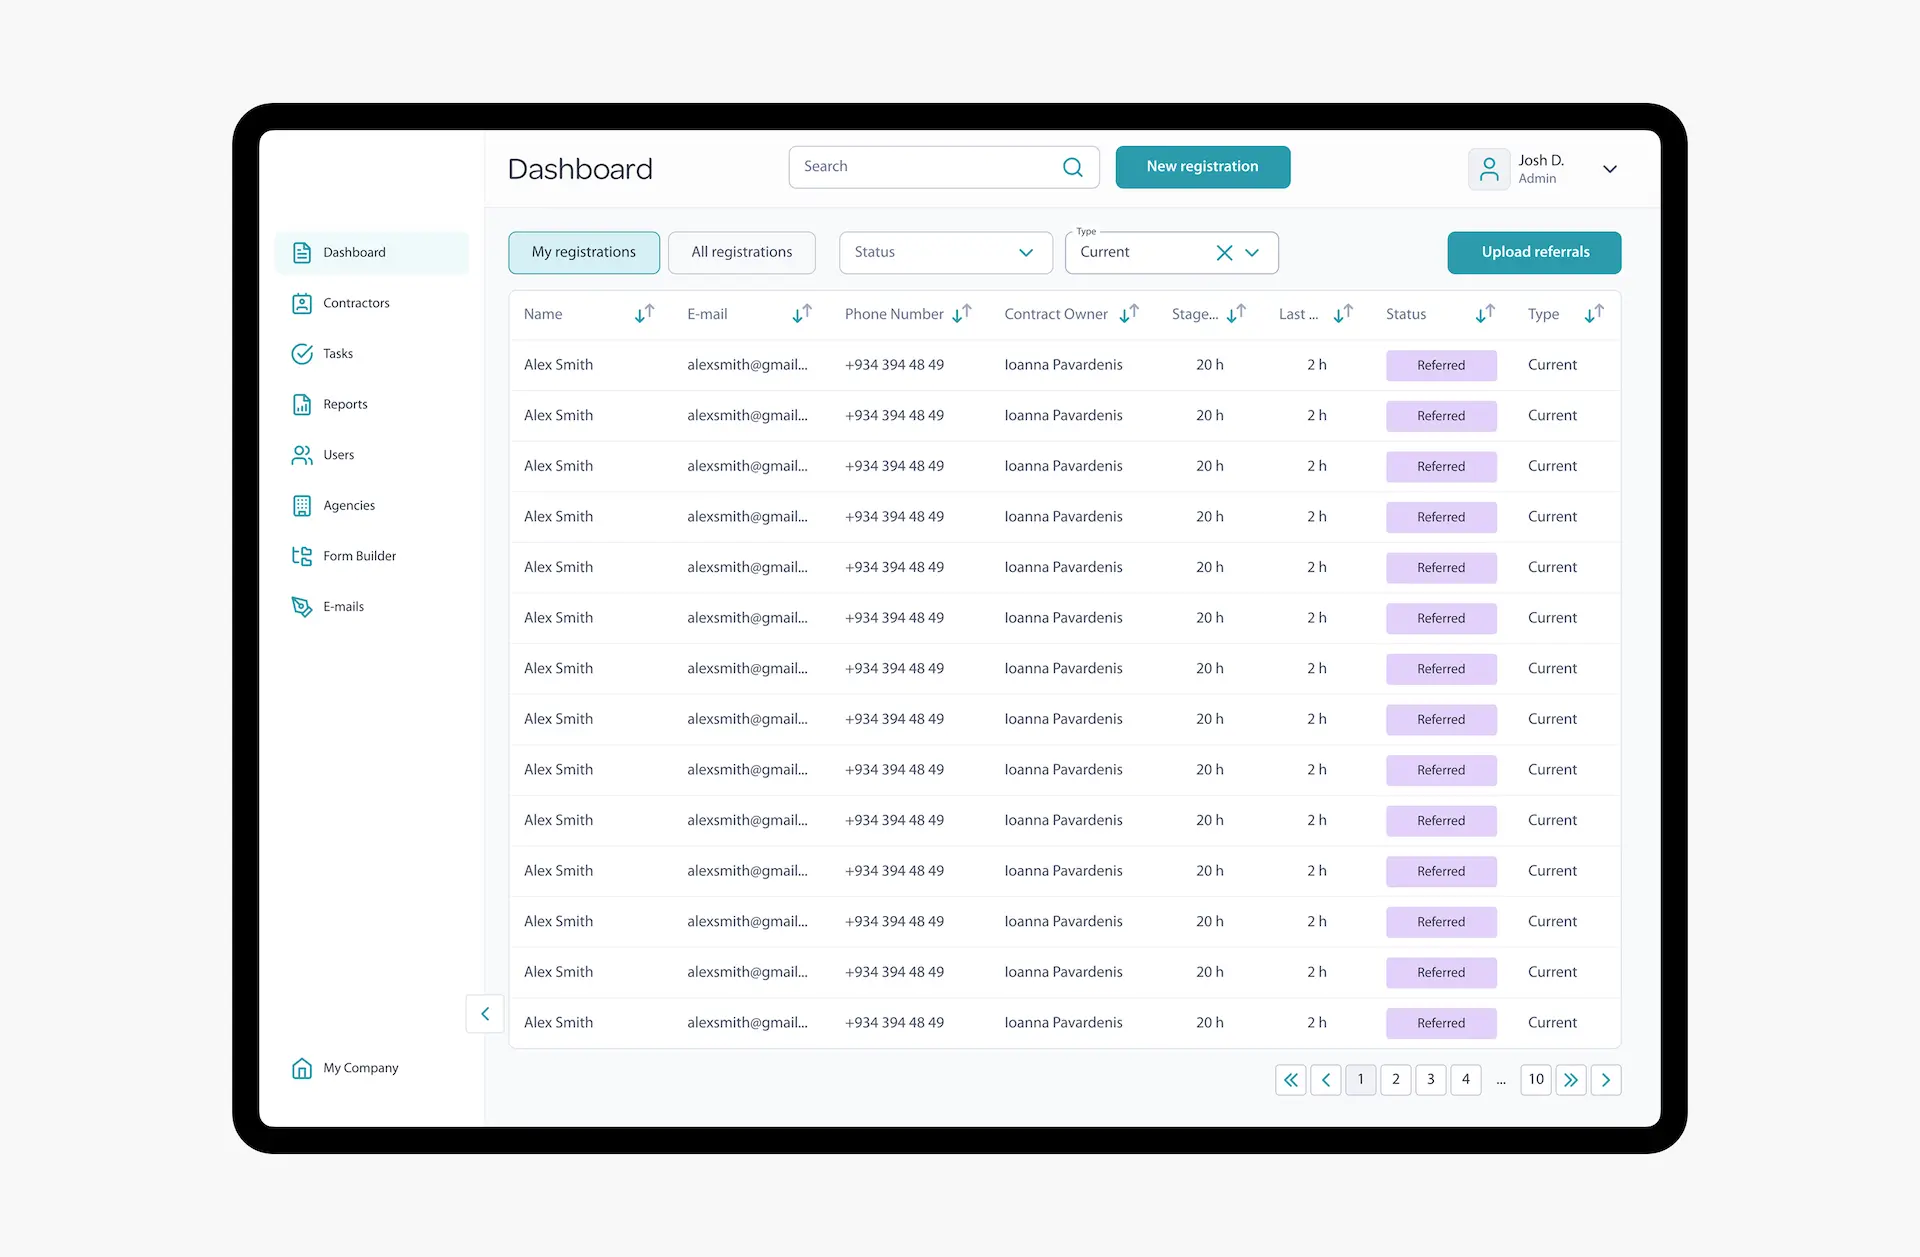Viewport: 1920px width, 1257px height.
Task: Expand the user menu for Josh D.
Action: click(1610, 169)
